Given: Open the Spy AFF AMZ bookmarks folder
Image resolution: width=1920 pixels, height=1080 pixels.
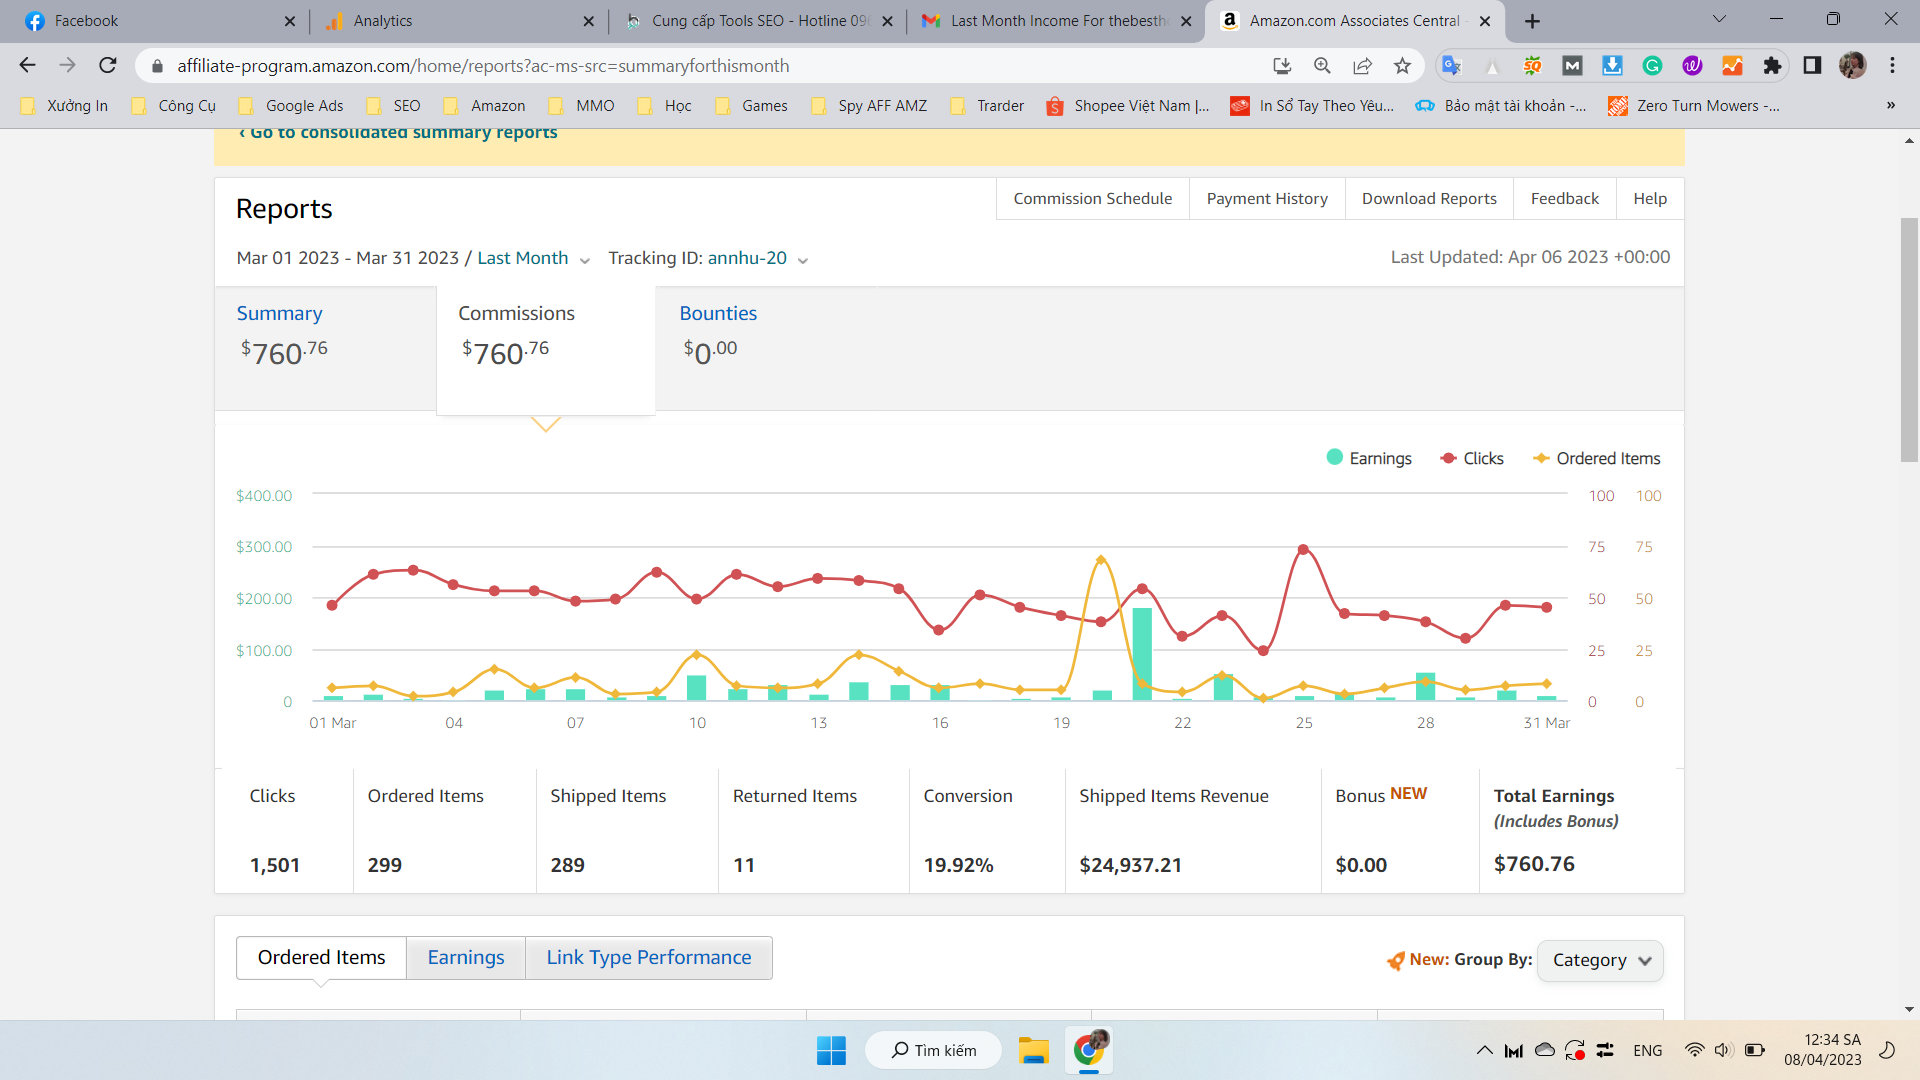Looking at the screenshot, I should (869, 105).
